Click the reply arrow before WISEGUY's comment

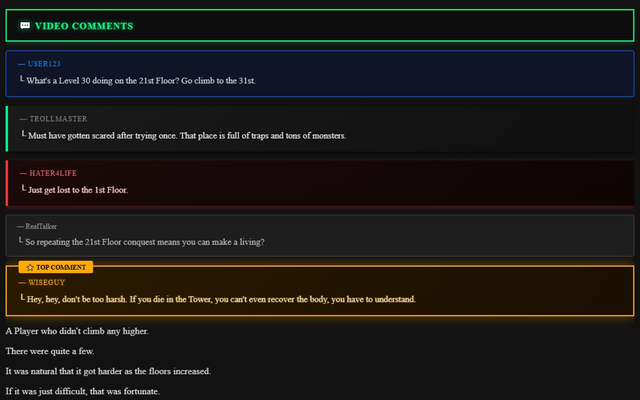[22, 298]
